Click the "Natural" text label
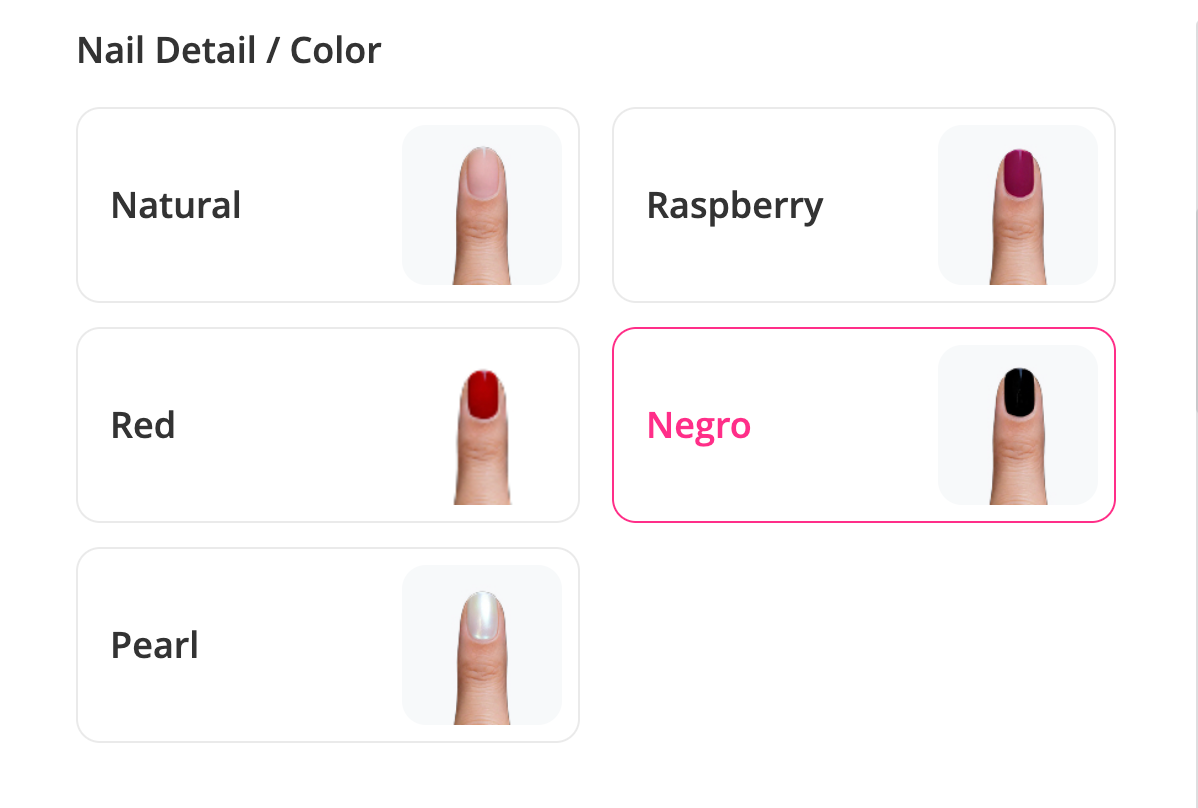 point(176,205)
